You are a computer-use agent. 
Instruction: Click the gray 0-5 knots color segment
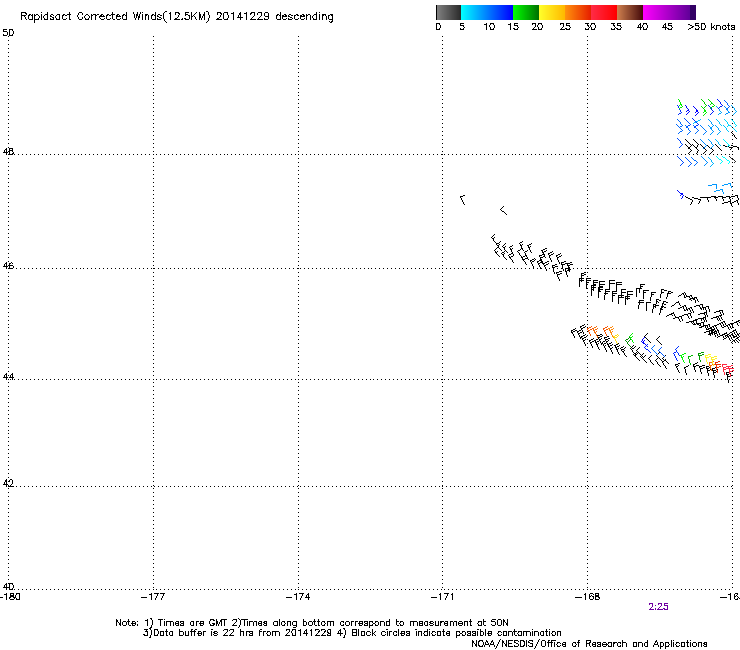[448, 12]
